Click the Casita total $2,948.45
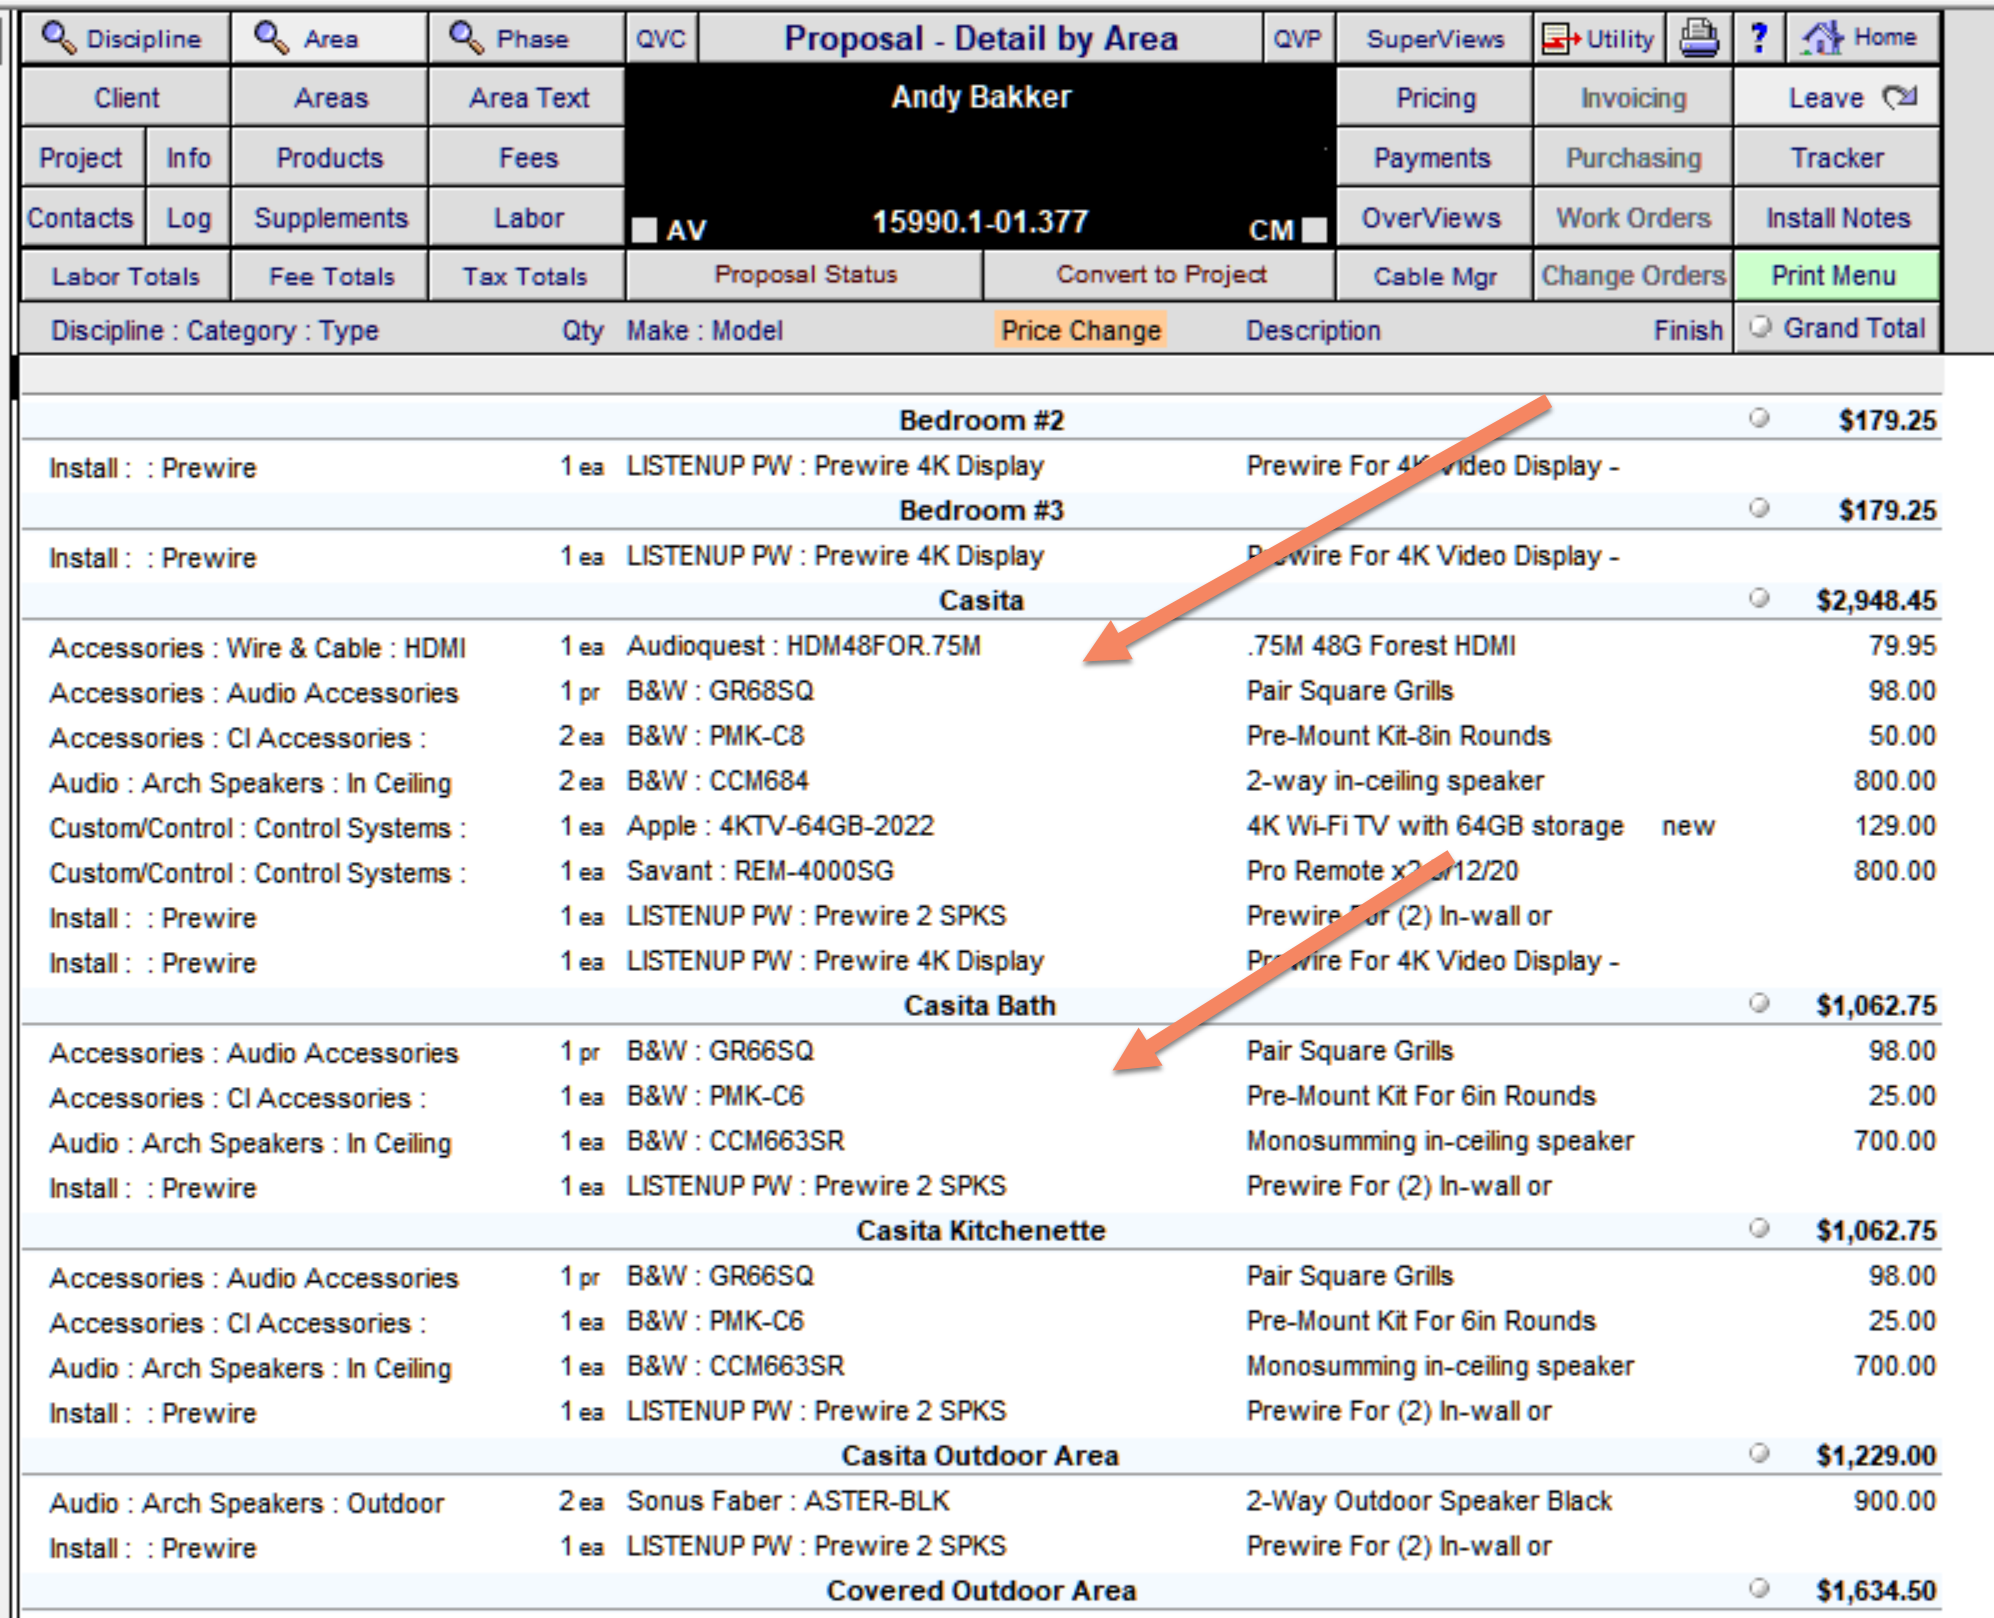 point(1876,600)
